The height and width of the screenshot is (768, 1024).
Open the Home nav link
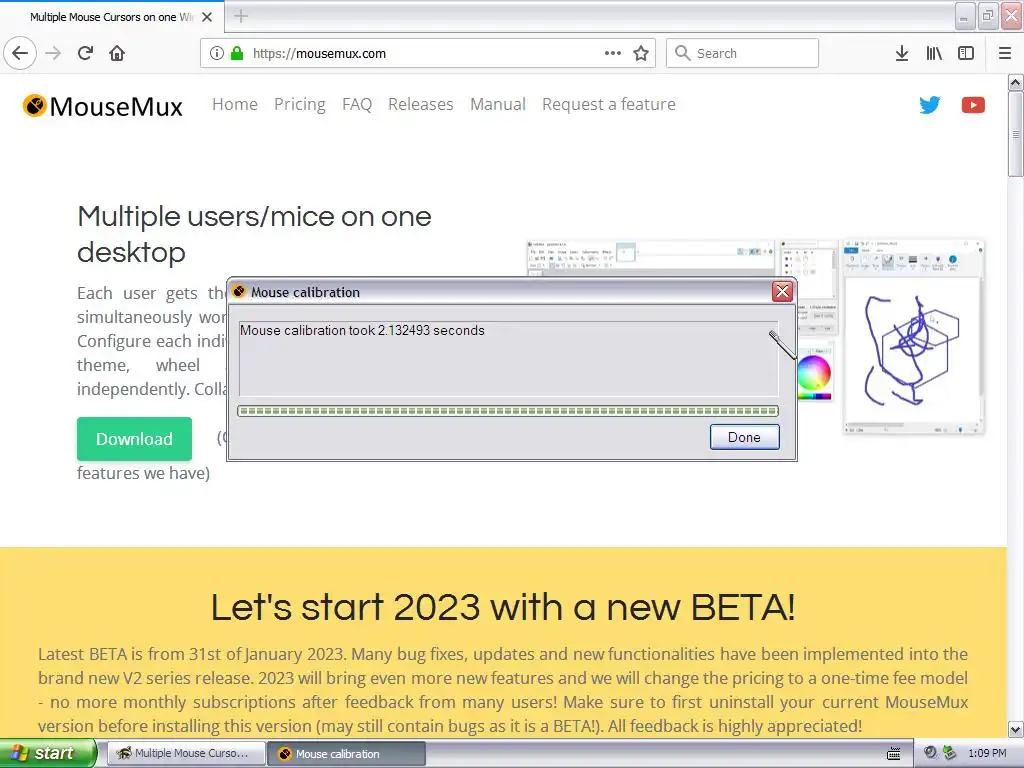tap(234, 104)
